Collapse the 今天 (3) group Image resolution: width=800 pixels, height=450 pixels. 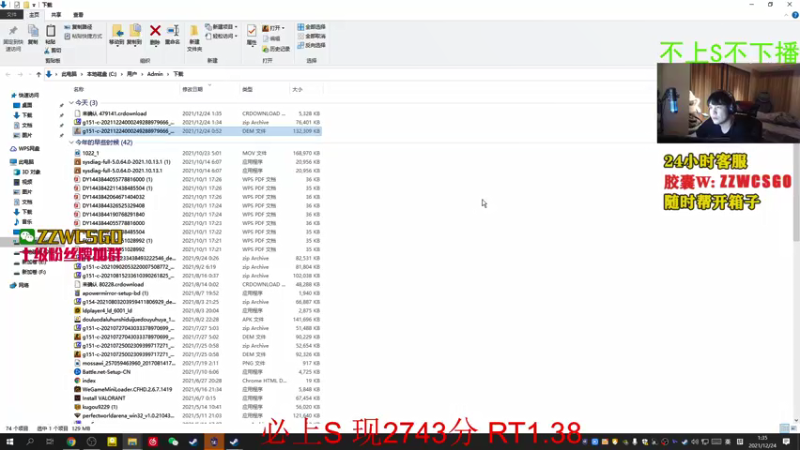click(71, 103)
